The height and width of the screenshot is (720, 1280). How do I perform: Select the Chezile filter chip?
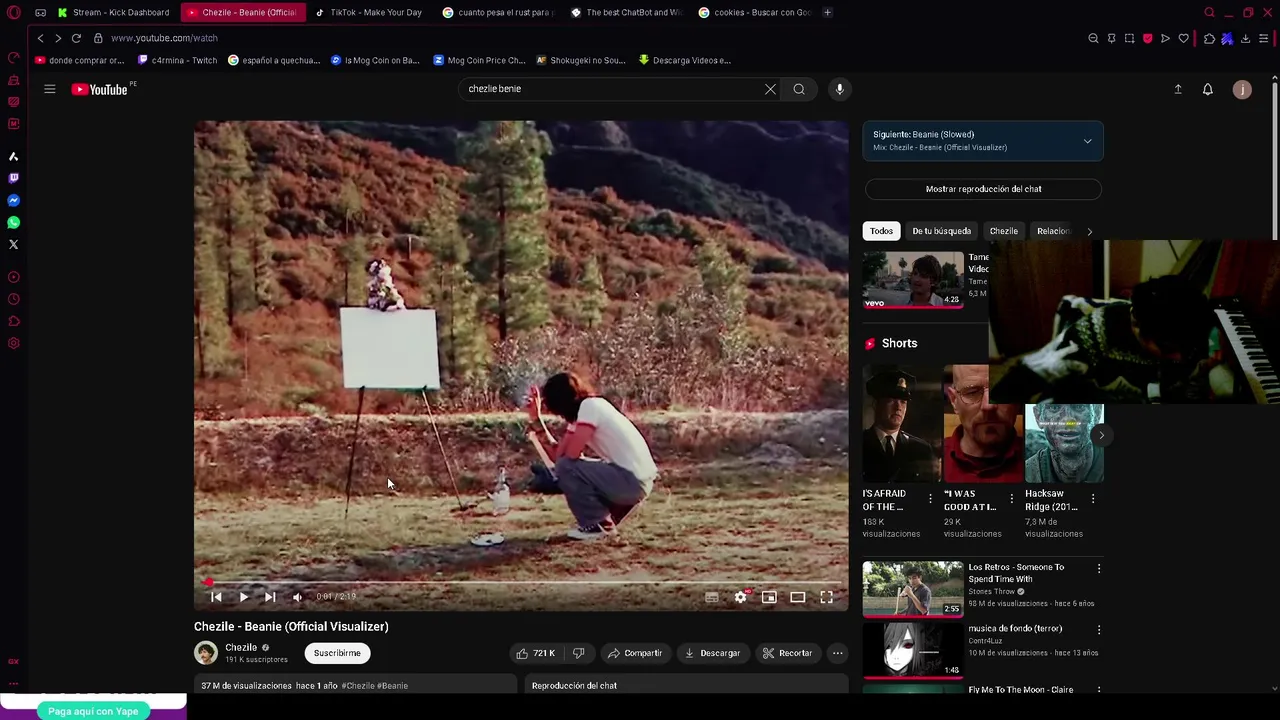click(1003, 231)
